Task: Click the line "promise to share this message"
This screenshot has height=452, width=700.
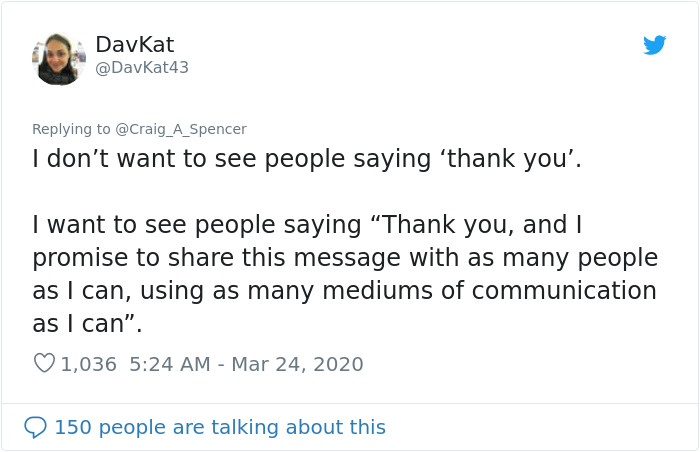Action: pos(345,258)
